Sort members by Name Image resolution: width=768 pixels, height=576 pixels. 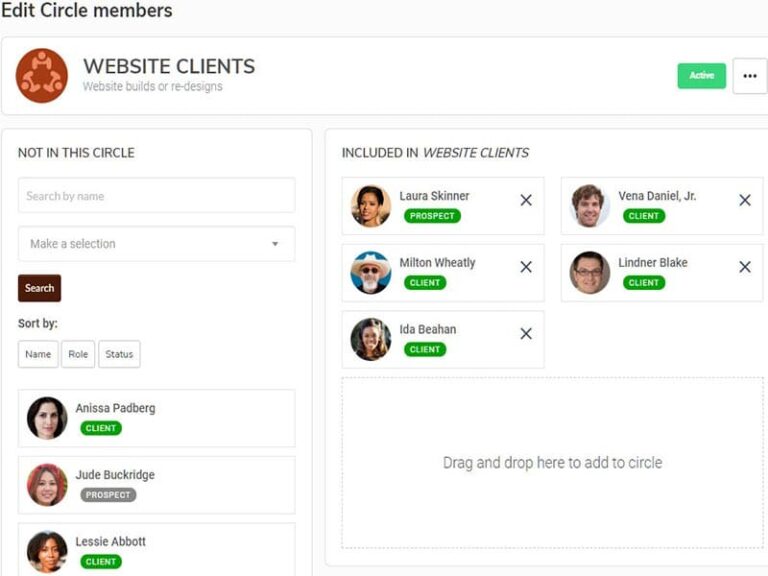tap(38, 354)
